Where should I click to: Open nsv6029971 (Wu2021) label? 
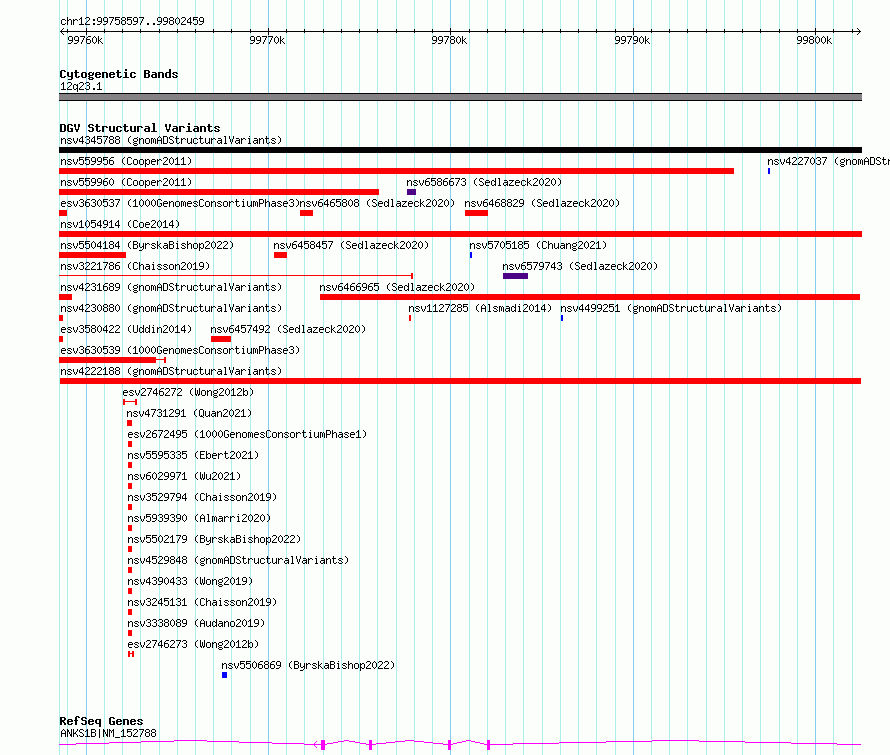pos(184,476)
